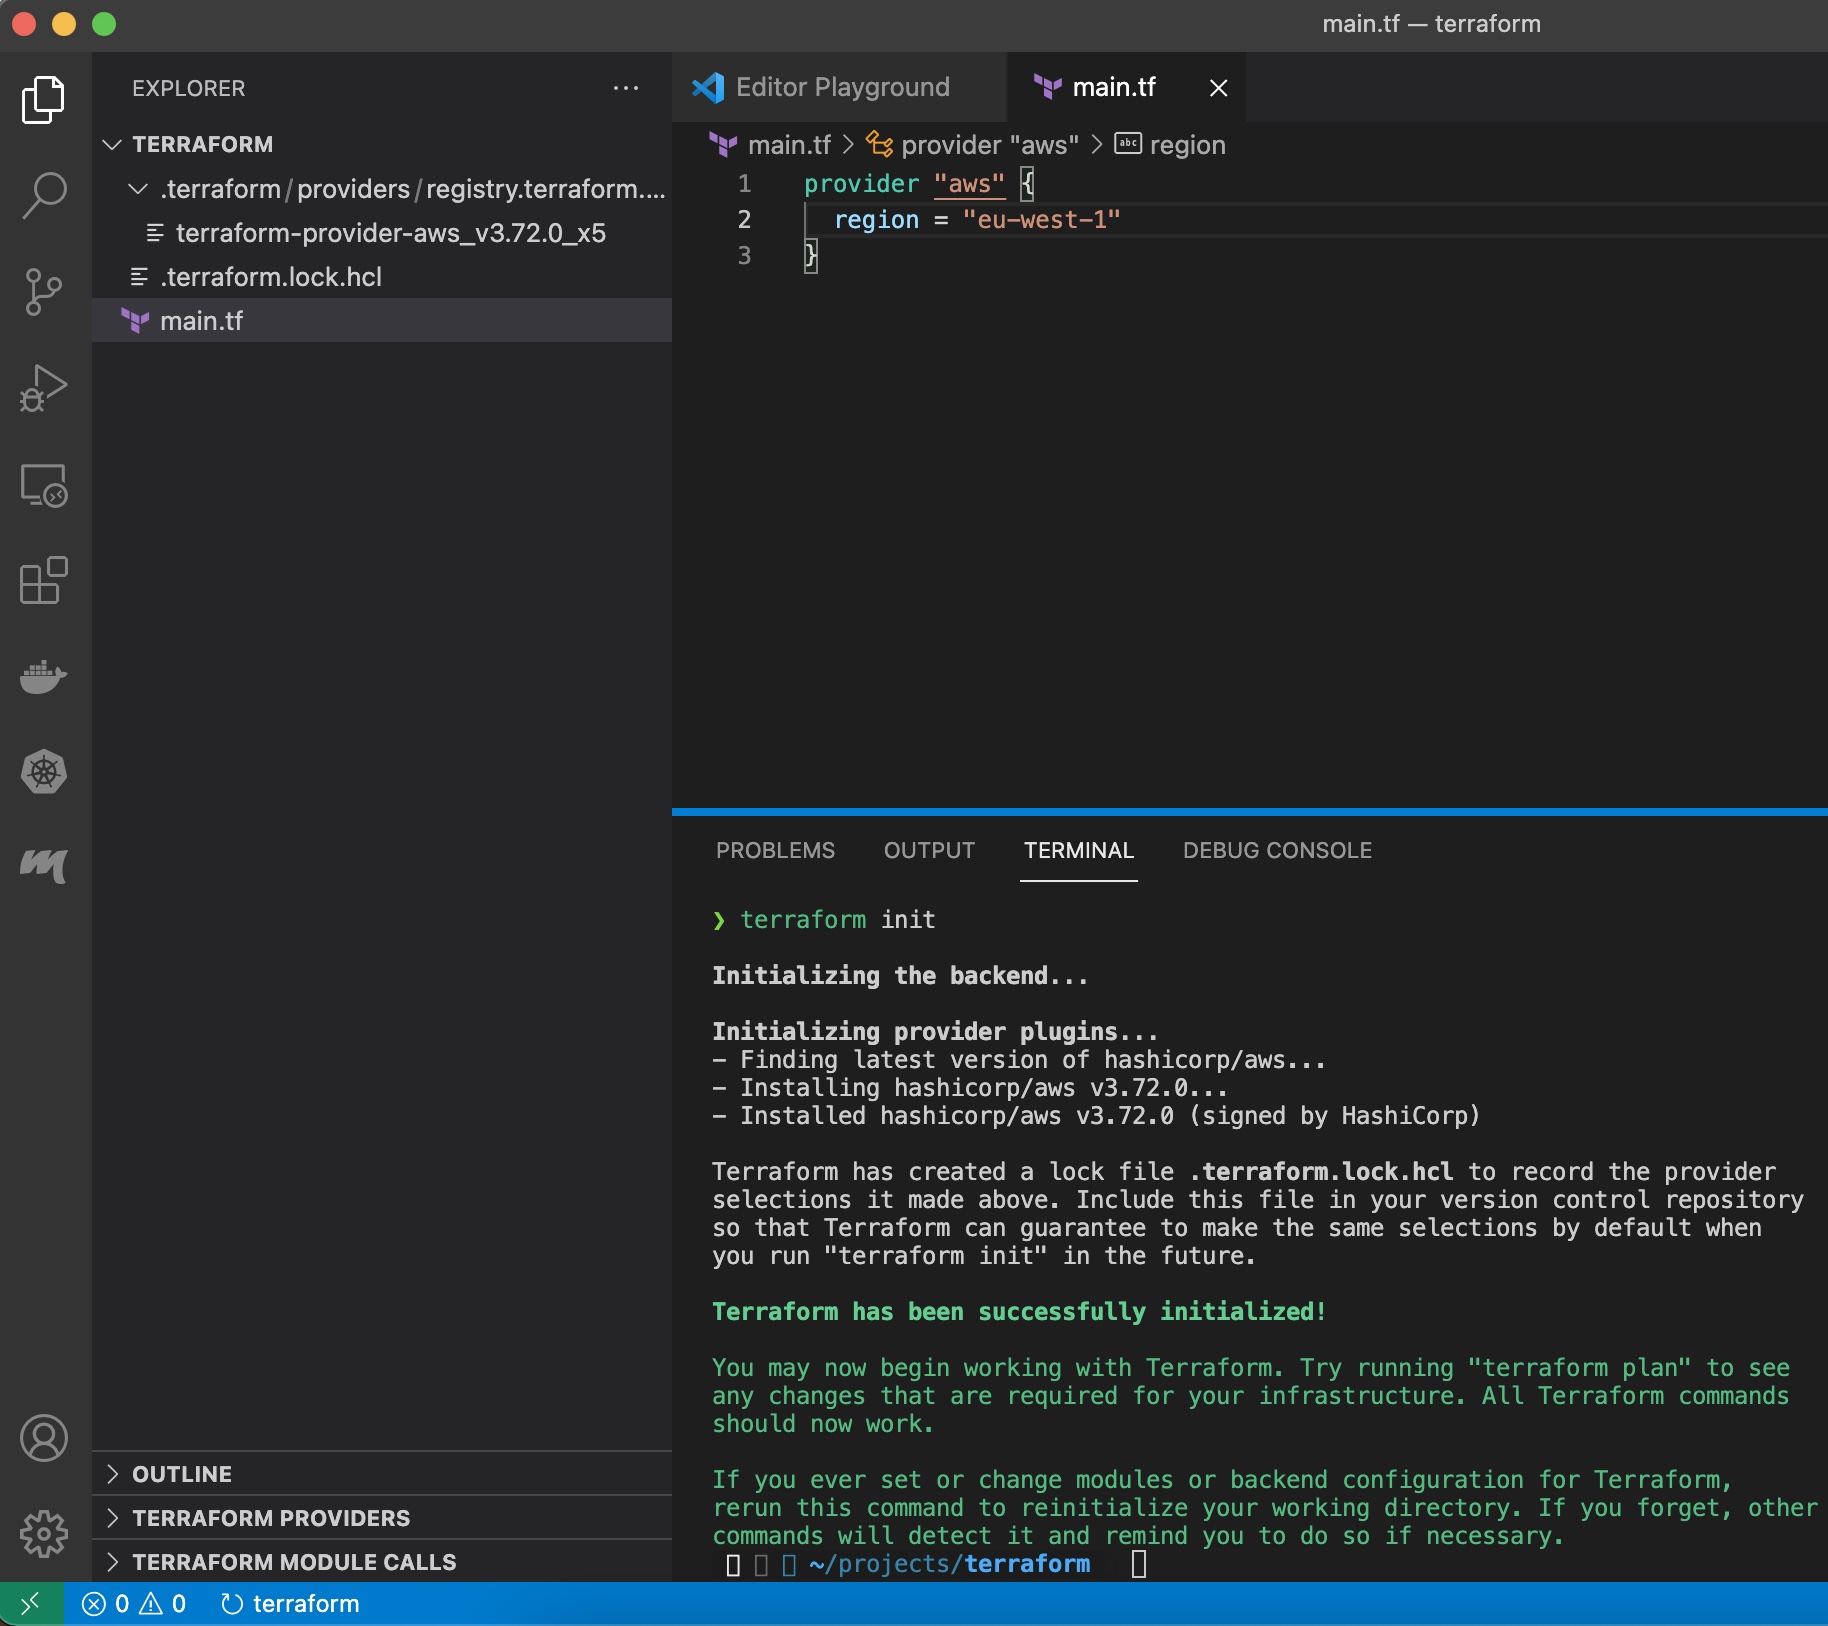Open the Accounts menu icon

click(x=44, y=1438)
